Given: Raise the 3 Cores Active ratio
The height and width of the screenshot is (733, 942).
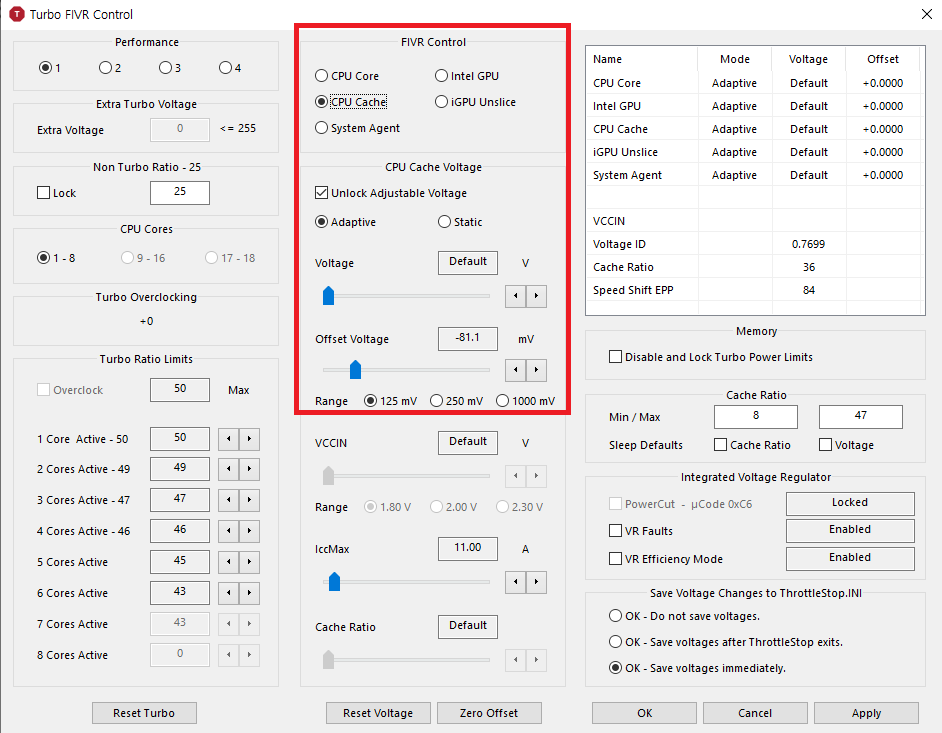Looking at the screenshot, I should pyautogui.click(x=249, y=500).
